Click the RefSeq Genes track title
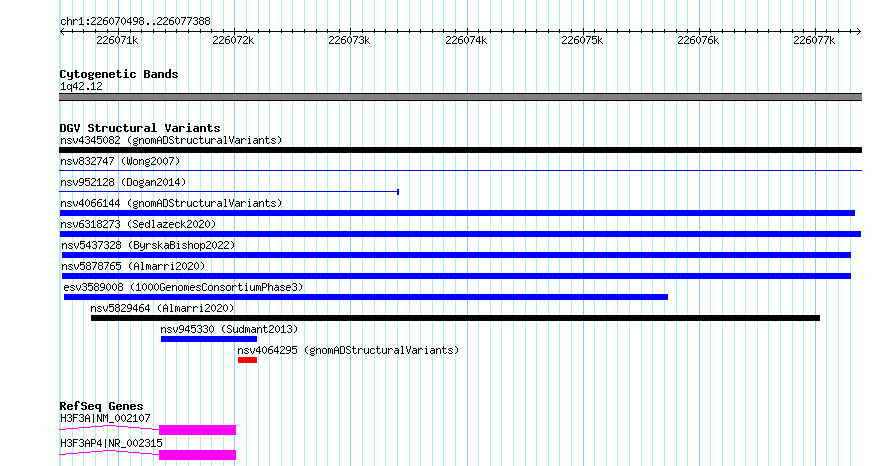This screenshot has height=466, width=890. point(101,406)
